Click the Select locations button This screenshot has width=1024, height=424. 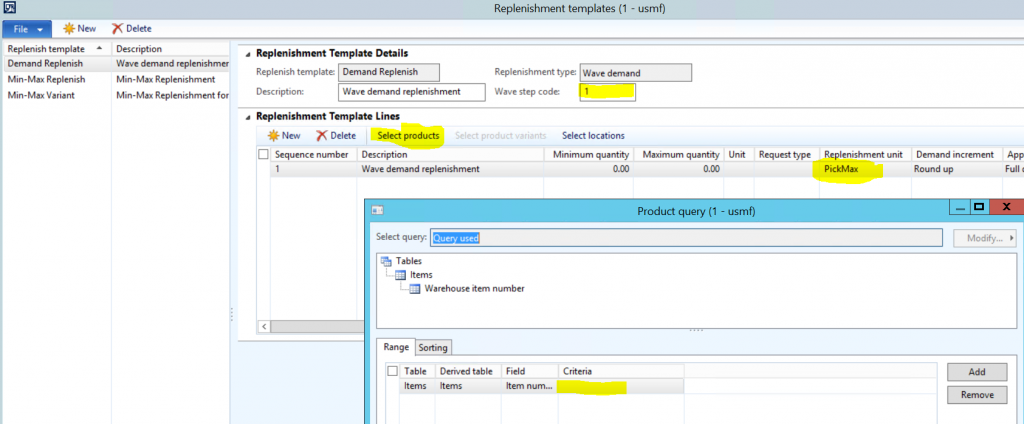point(593,136)
